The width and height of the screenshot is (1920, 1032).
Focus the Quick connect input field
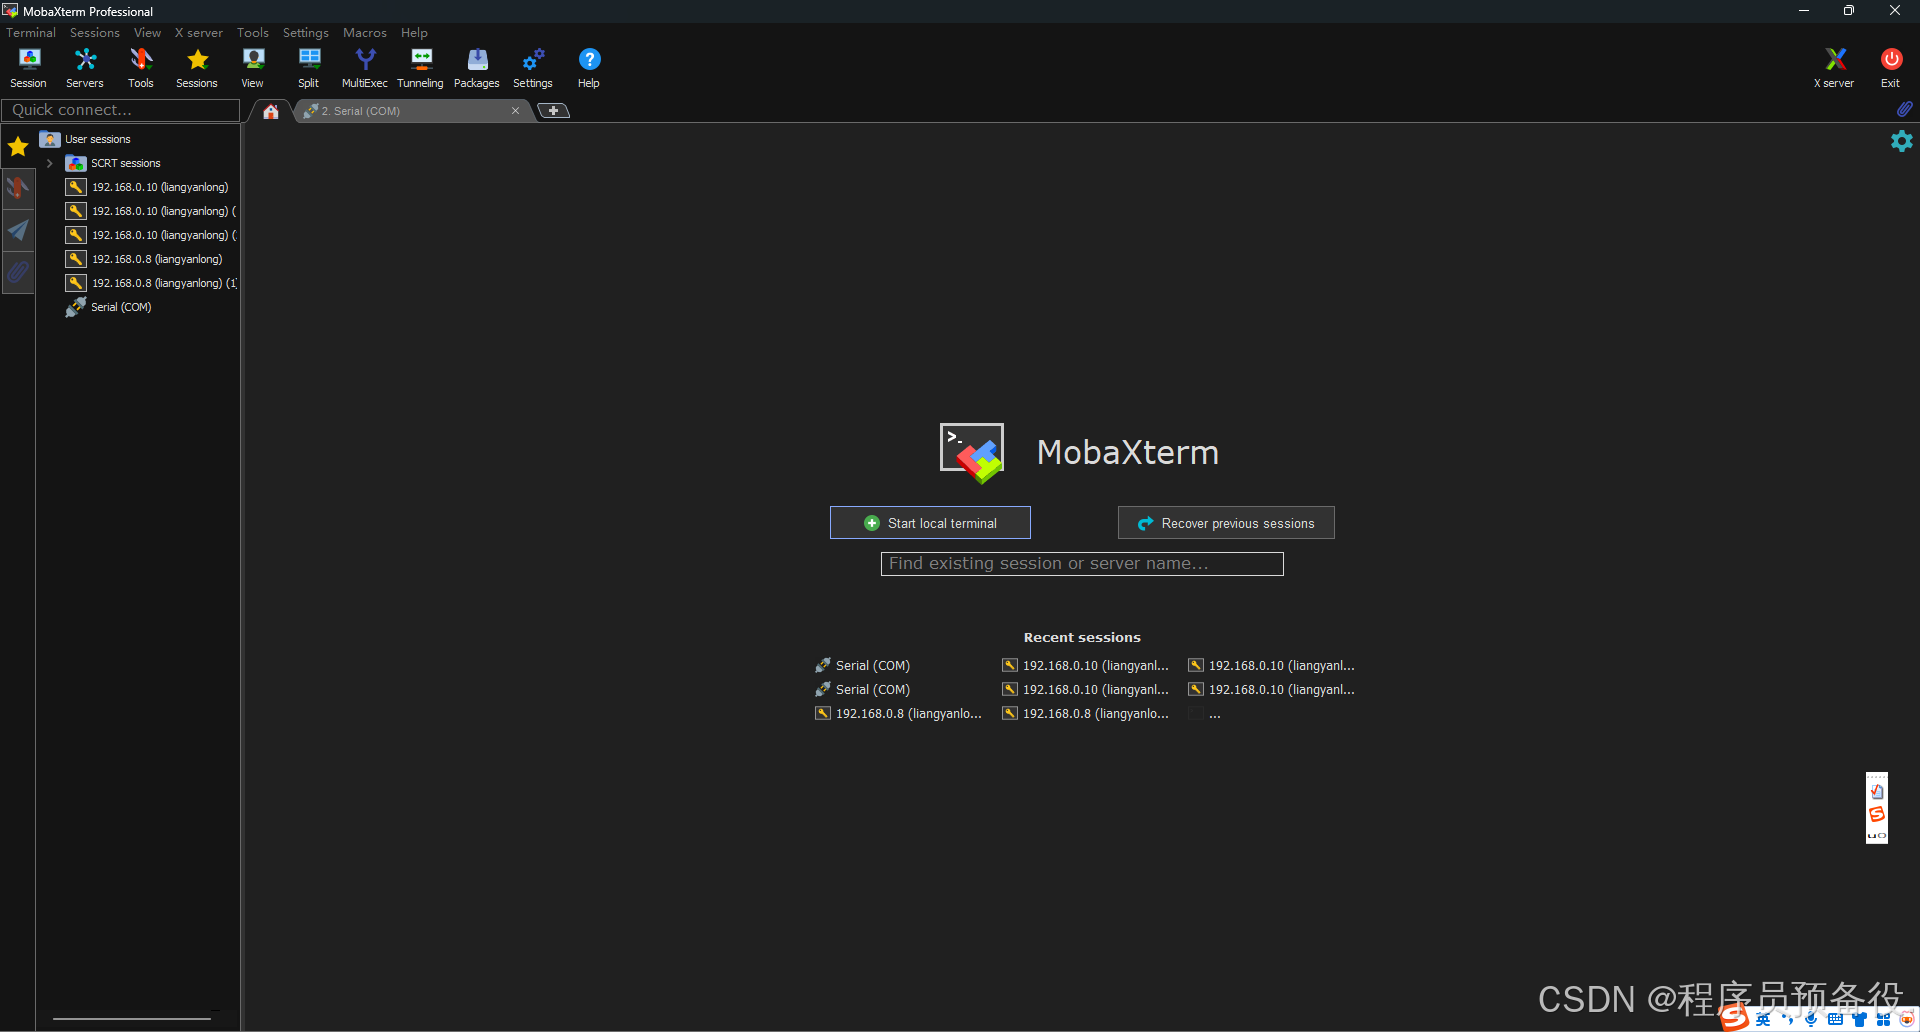coord(121,110)
